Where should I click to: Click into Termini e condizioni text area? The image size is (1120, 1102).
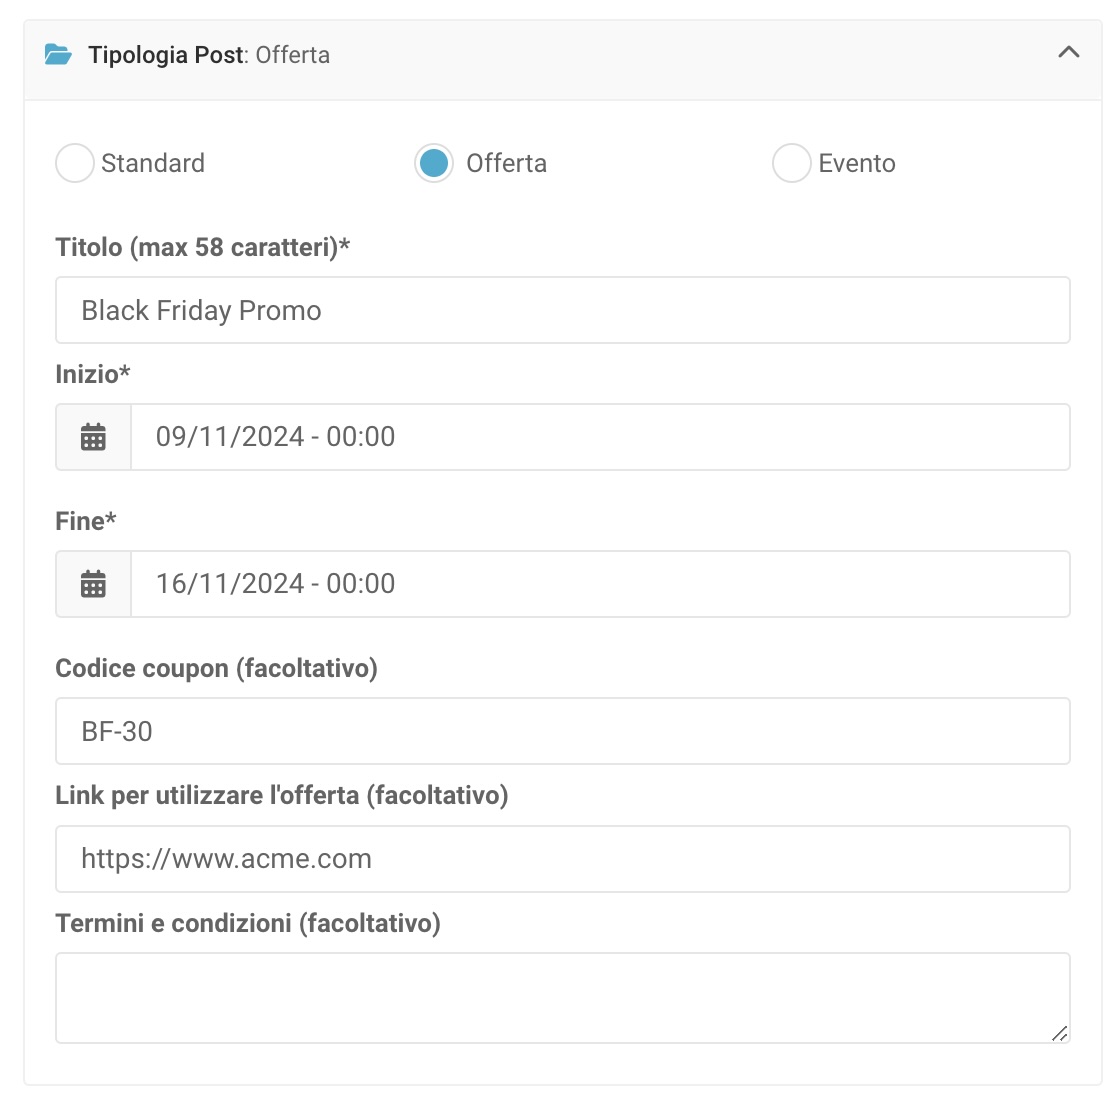(x=562, y=997)
